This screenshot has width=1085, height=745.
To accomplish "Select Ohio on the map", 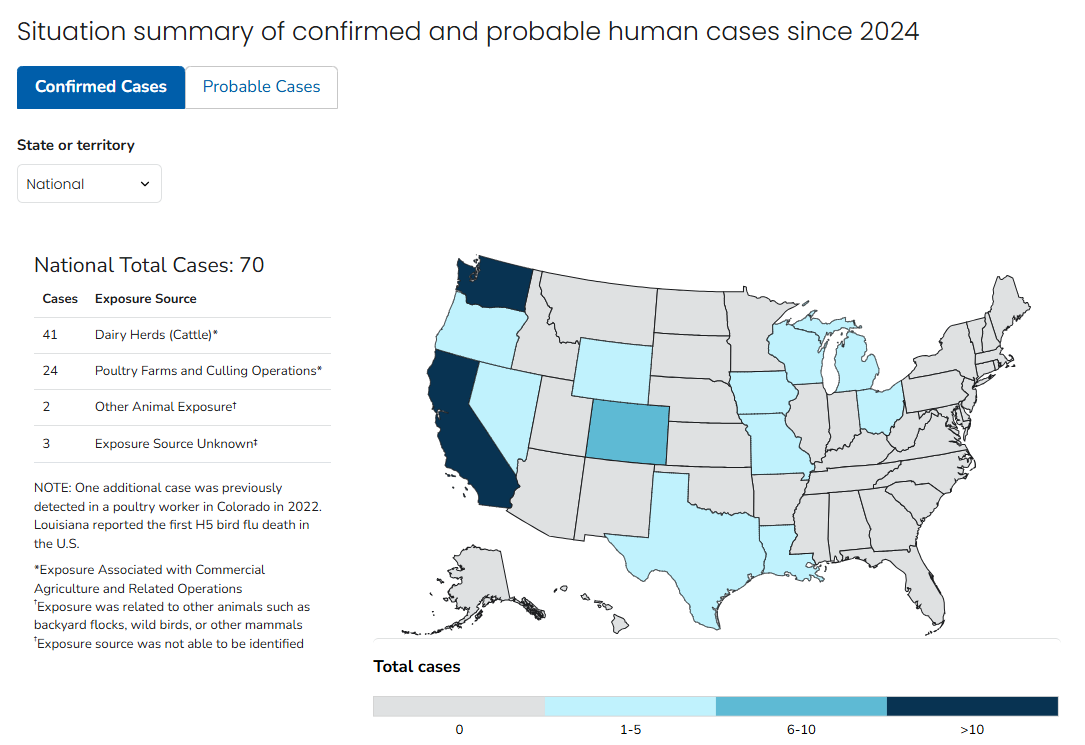I will (x=880, y=408).
